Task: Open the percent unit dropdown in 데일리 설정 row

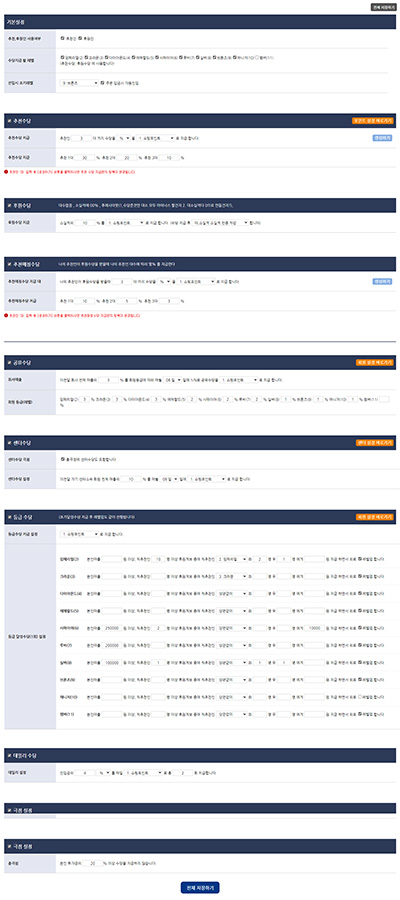Action: coord(103,773)
